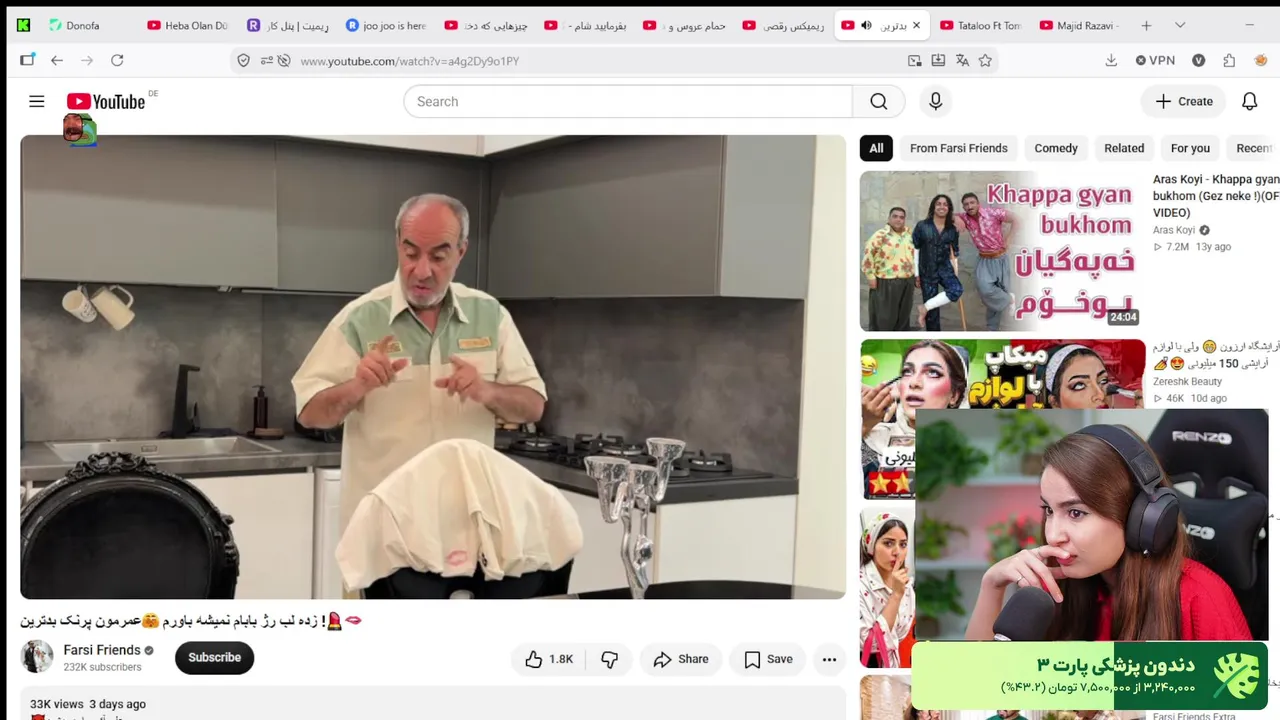Switch to the Heba Olan tab
Screen dimensions: 1280x720
click(x=187, y=26)
